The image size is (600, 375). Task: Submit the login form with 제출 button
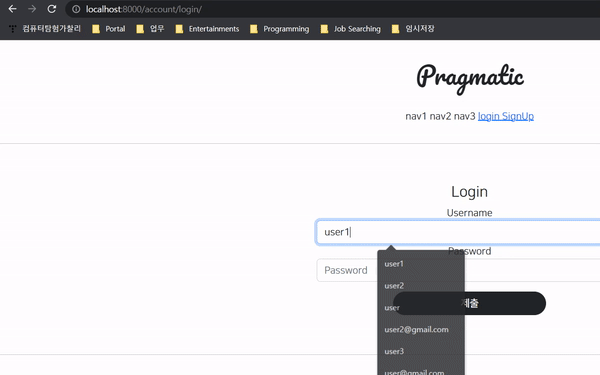pyautogui.click(x=470, y=303)
